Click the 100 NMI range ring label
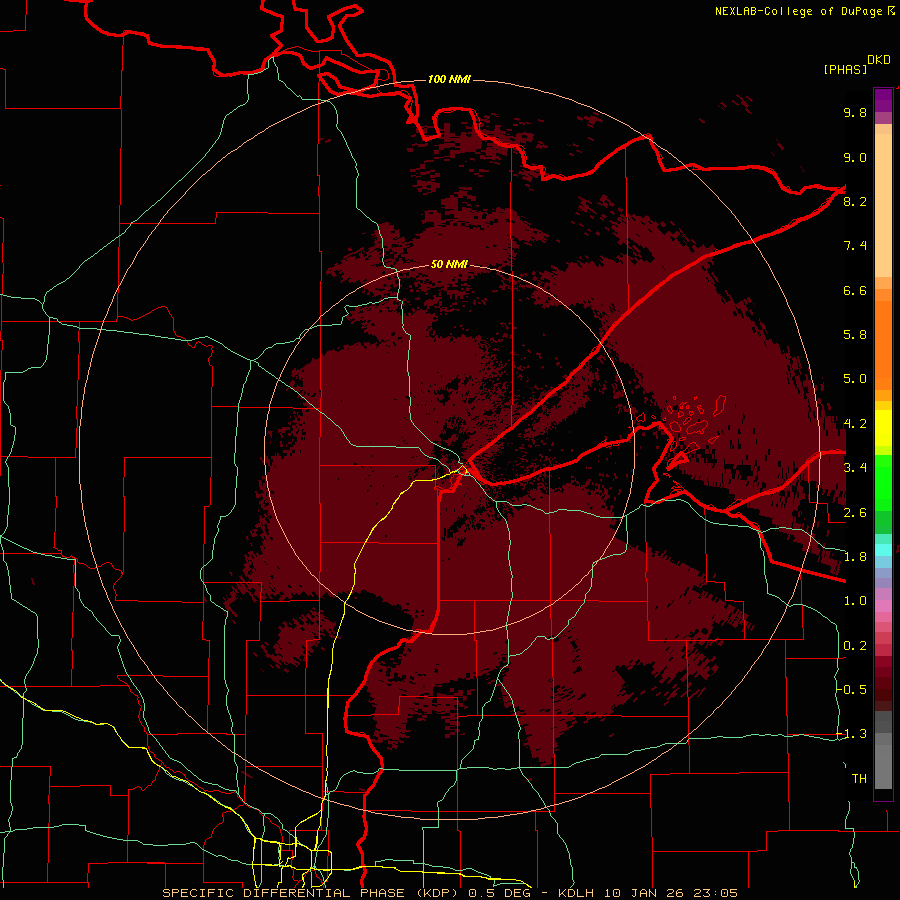This screenshot has width=900, height=900. [449, 79]
